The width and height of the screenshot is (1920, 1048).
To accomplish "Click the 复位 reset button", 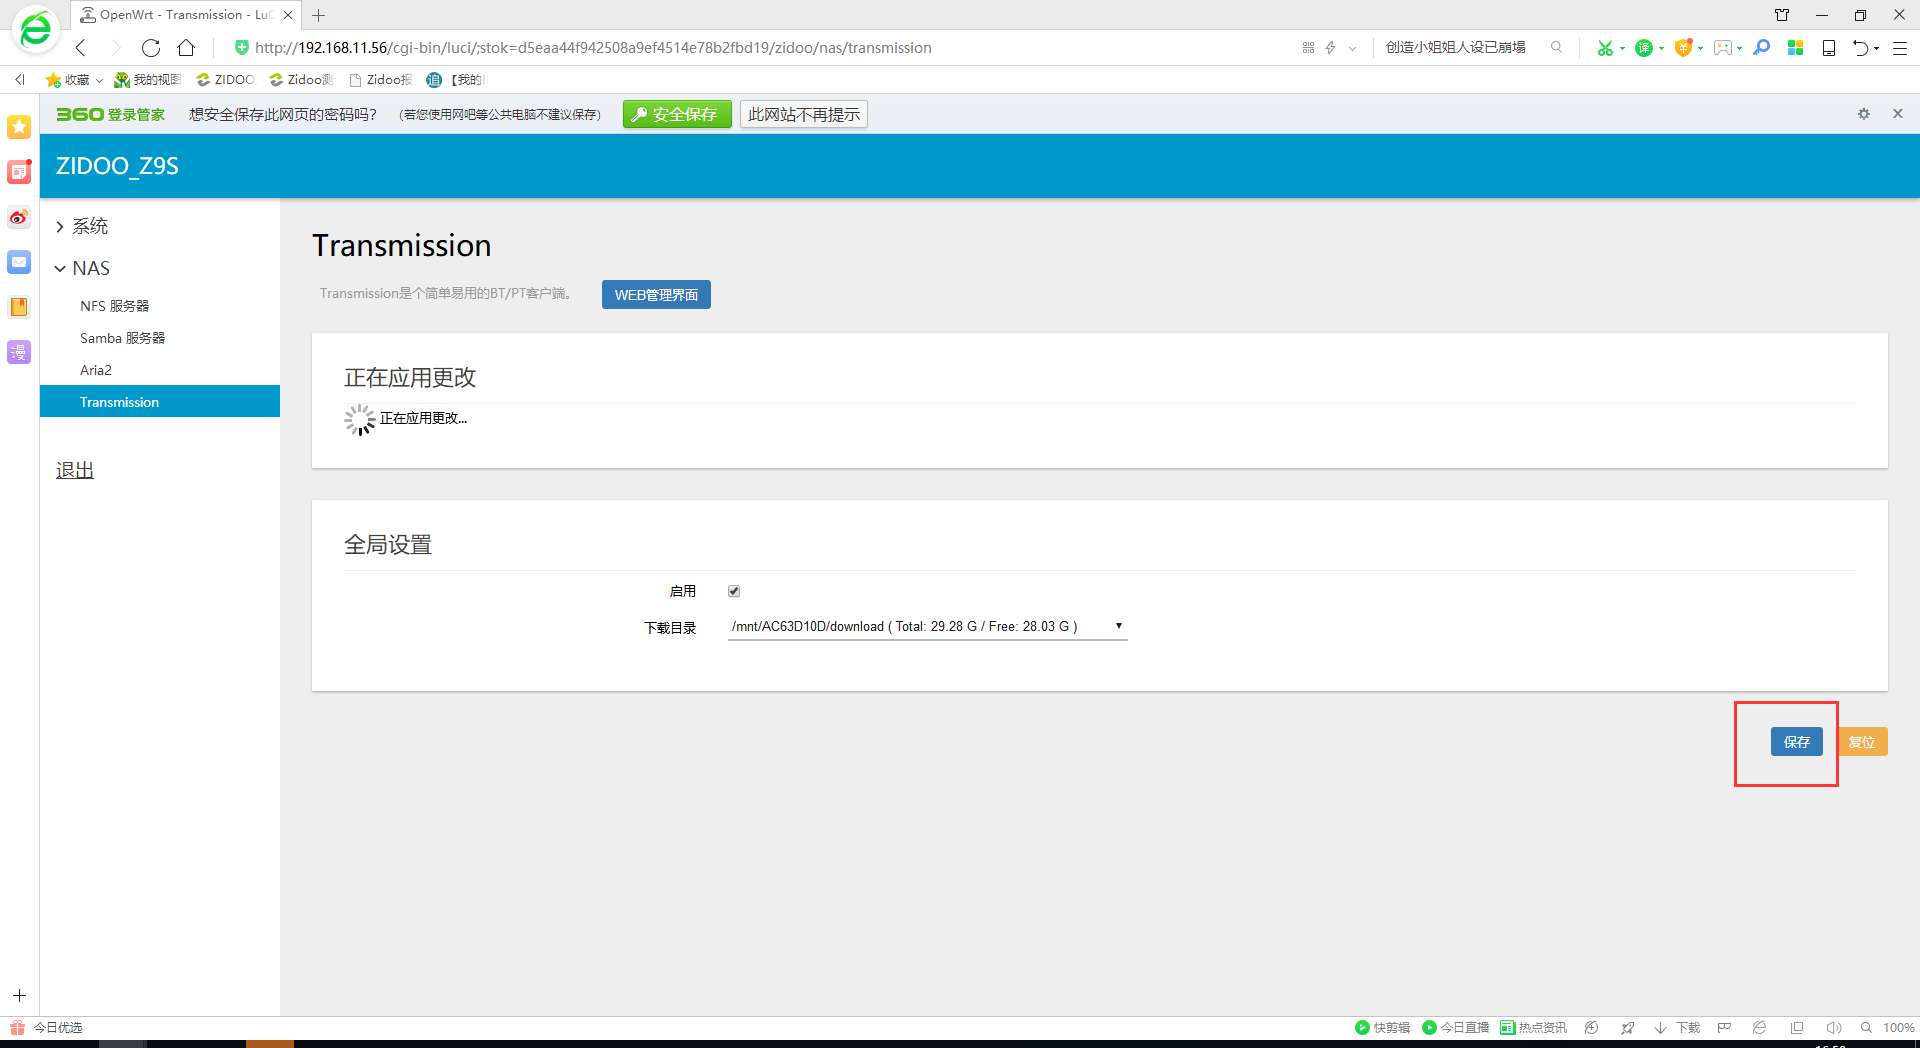I will pyautogui.click(x=1863, y=742).
